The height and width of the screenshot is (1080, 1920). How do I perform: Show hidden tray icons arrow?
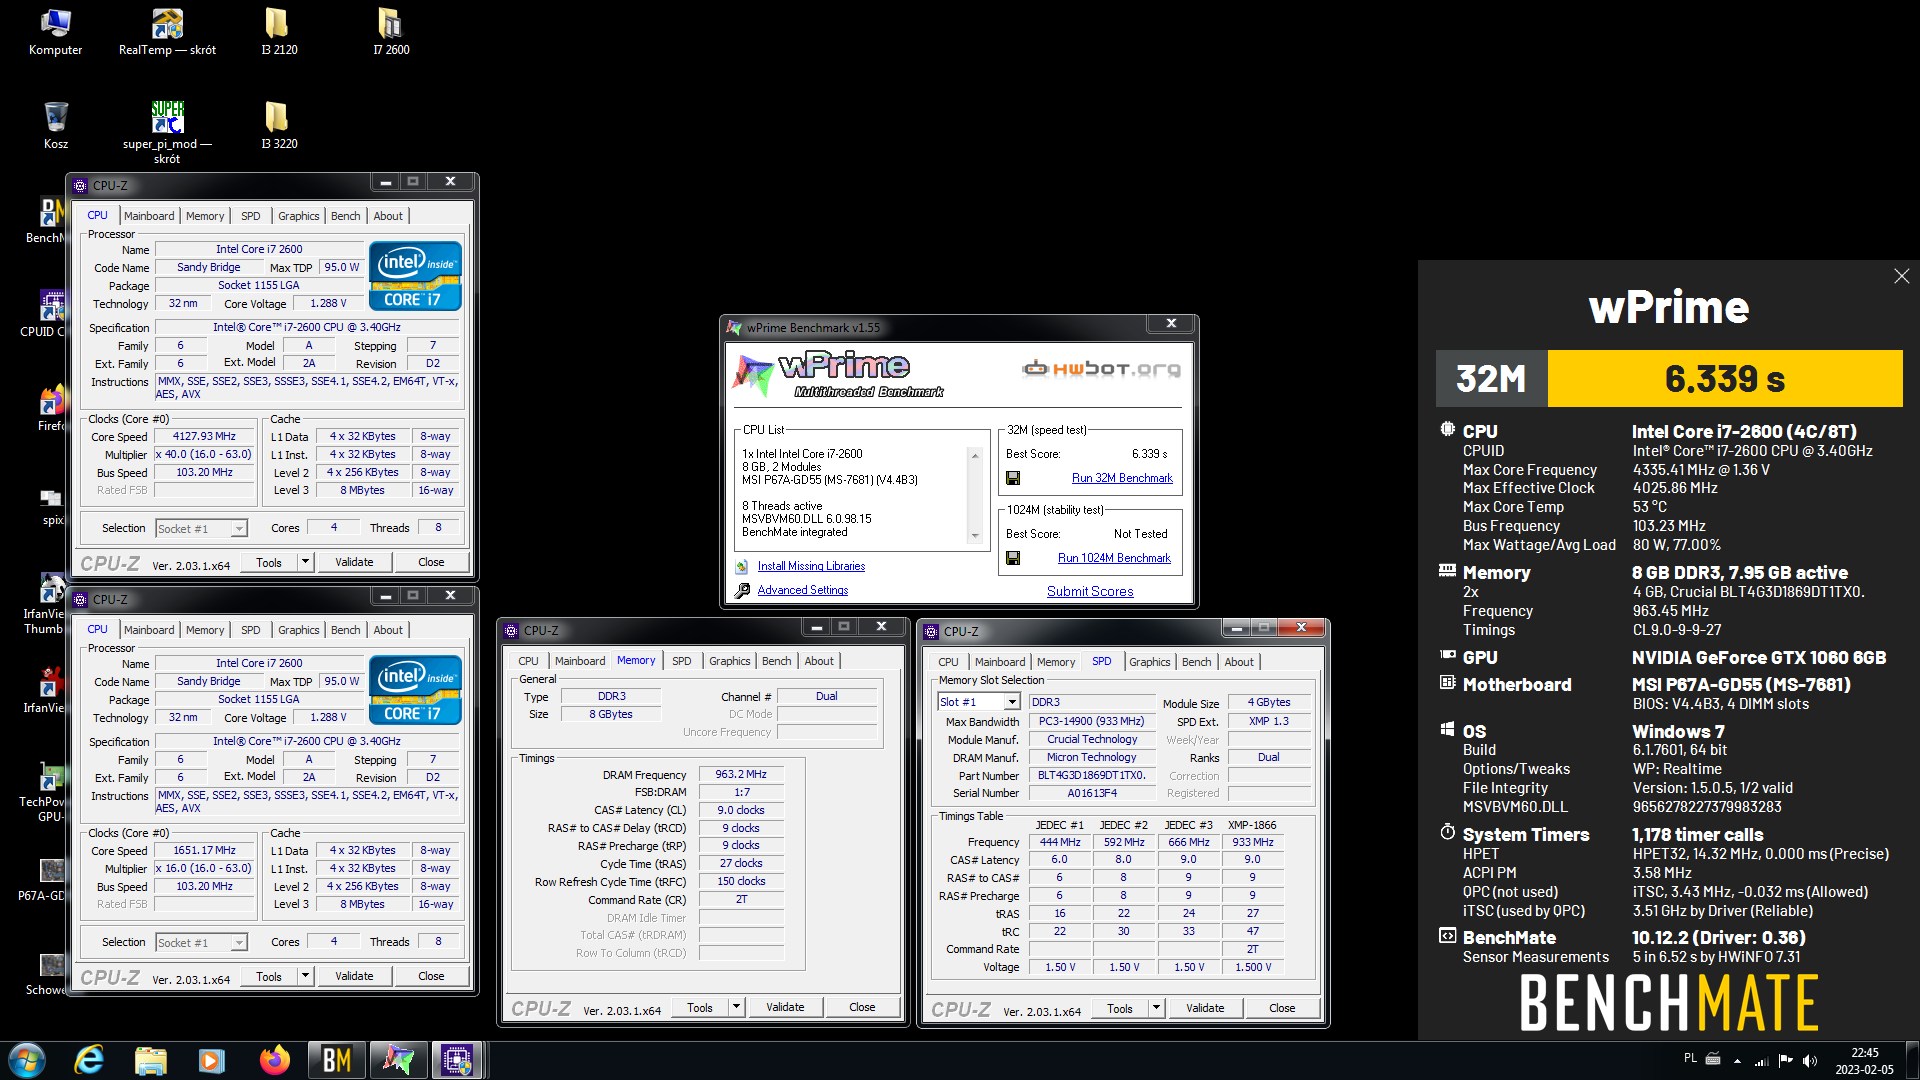pyautogui.click(x=1737, y=1060)
